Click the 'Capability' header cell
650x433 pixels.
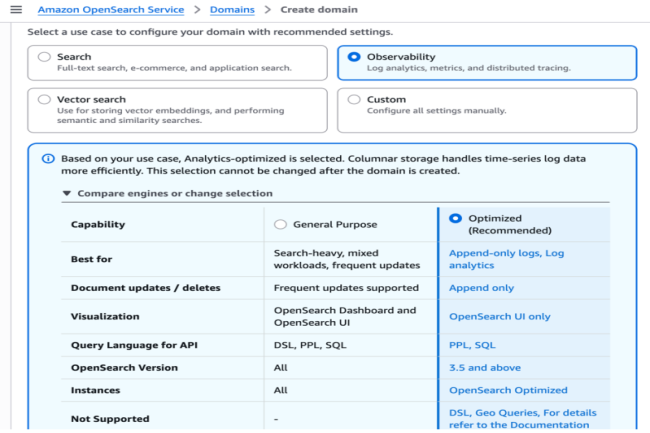98,225
